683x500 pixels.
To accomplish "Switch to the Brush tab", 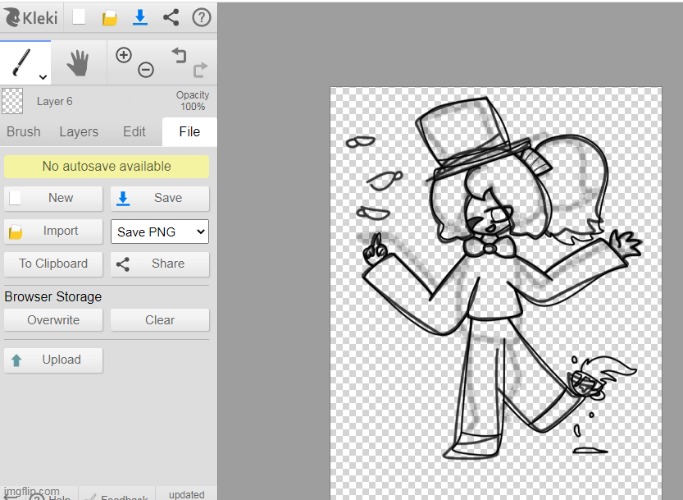I will (x=24, y=132).
